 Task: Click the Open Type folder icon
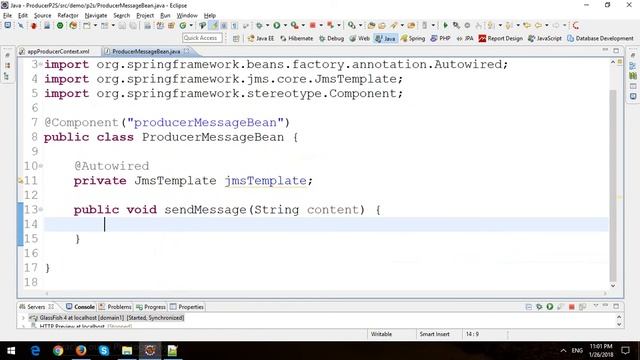(x=371, y=25)
